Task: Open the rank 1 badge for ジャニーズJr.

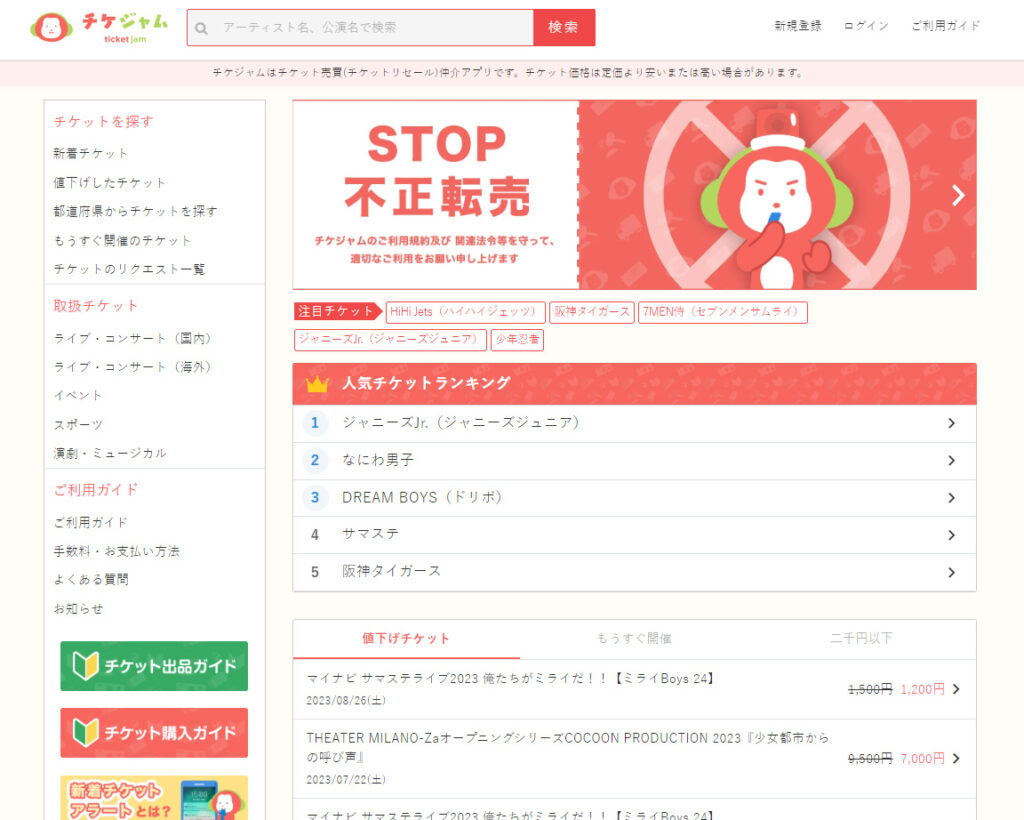Action: click(315, 423)
